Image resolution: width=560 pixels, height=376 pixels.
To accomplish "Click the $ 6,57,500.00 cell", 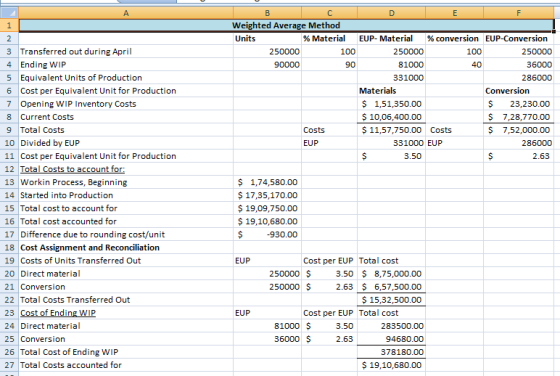I will [392, 287].
